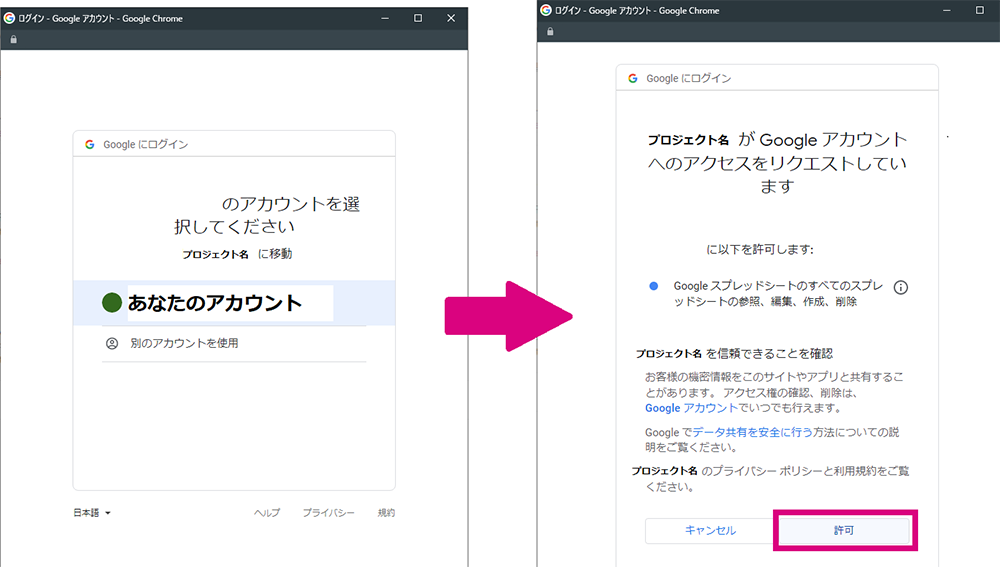
Task: Open the プライバシー footer link
Action: 328,513
